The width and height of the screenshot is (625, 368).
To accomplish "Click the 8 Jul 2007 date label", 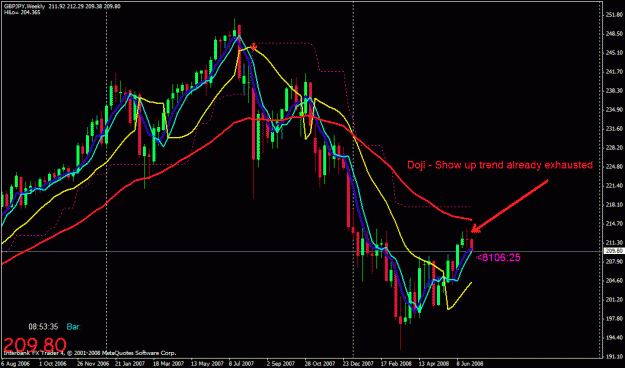I will 242,364.
